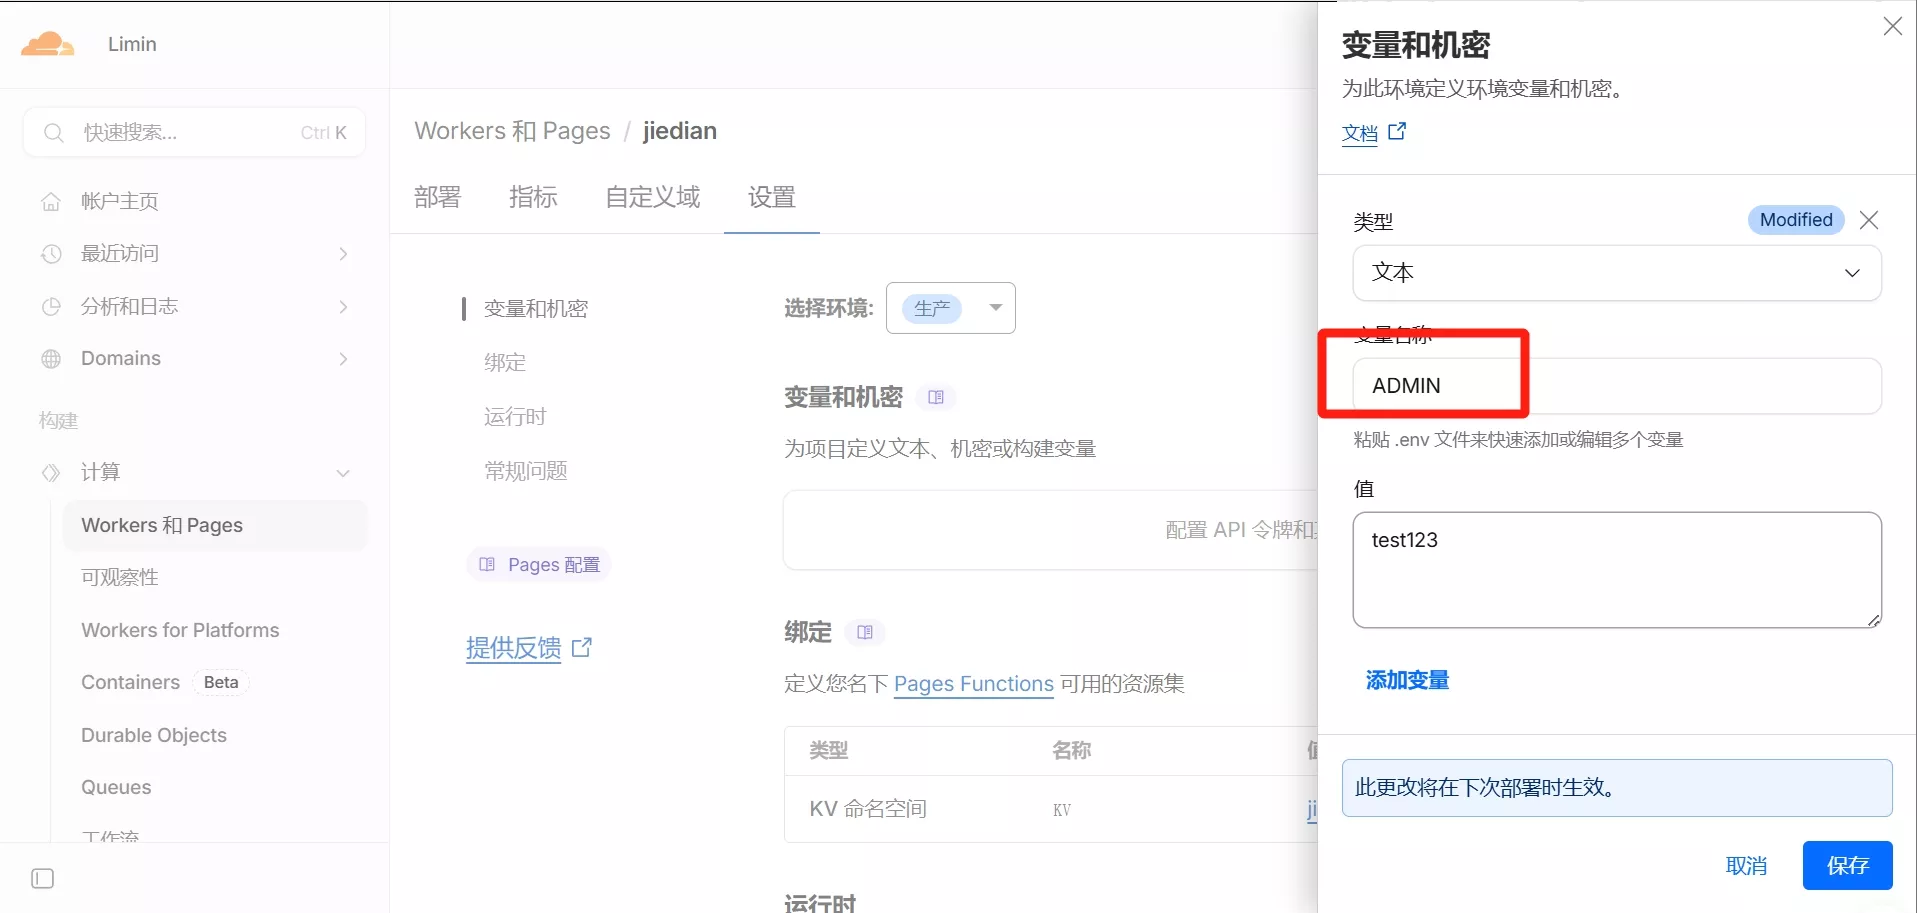The height and width of the screenshot is (913, 1917).
Task: Click the compute diamond icon
Action: tap(51, 472)
